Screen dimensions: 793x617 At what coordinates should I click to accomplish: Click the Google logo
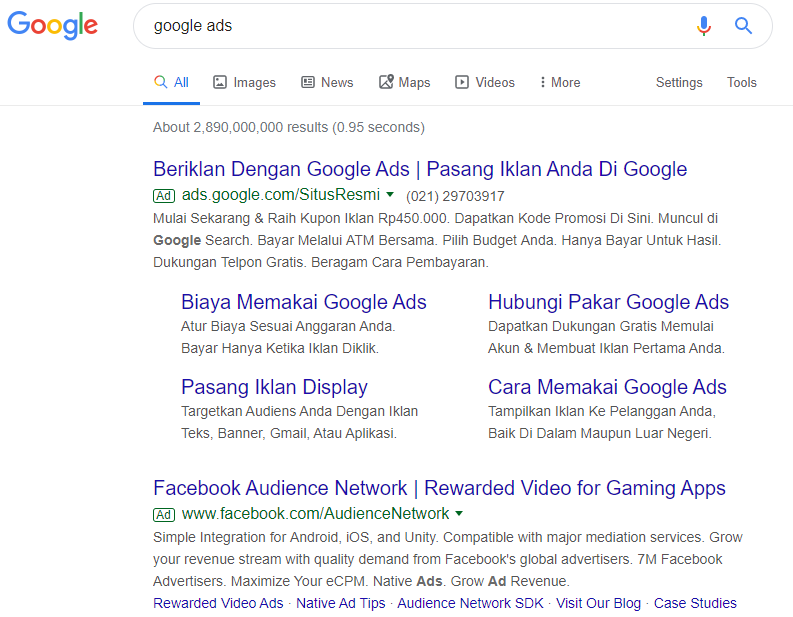[53, 25]
